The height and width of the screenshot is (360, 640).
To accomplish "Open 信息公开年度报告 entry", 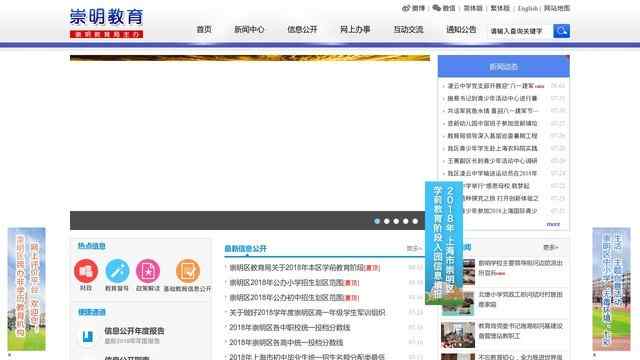I will click(134, 331).
